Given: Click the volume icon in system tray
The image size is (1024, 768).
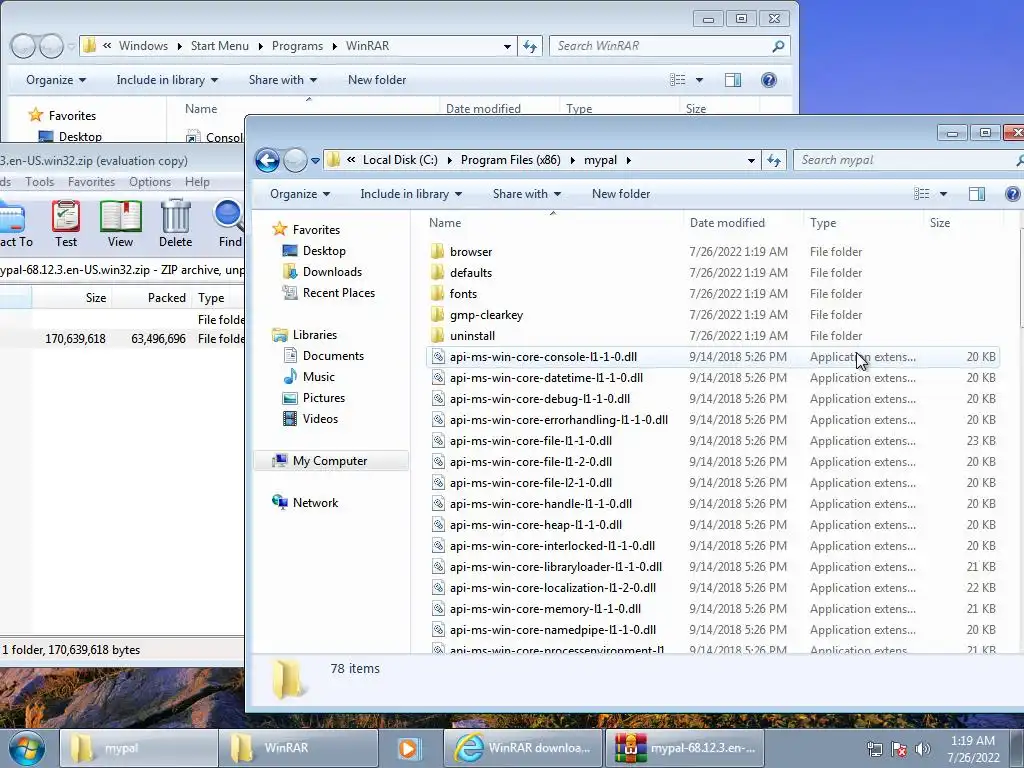Looking at the screenshot, I should (923, 749).
